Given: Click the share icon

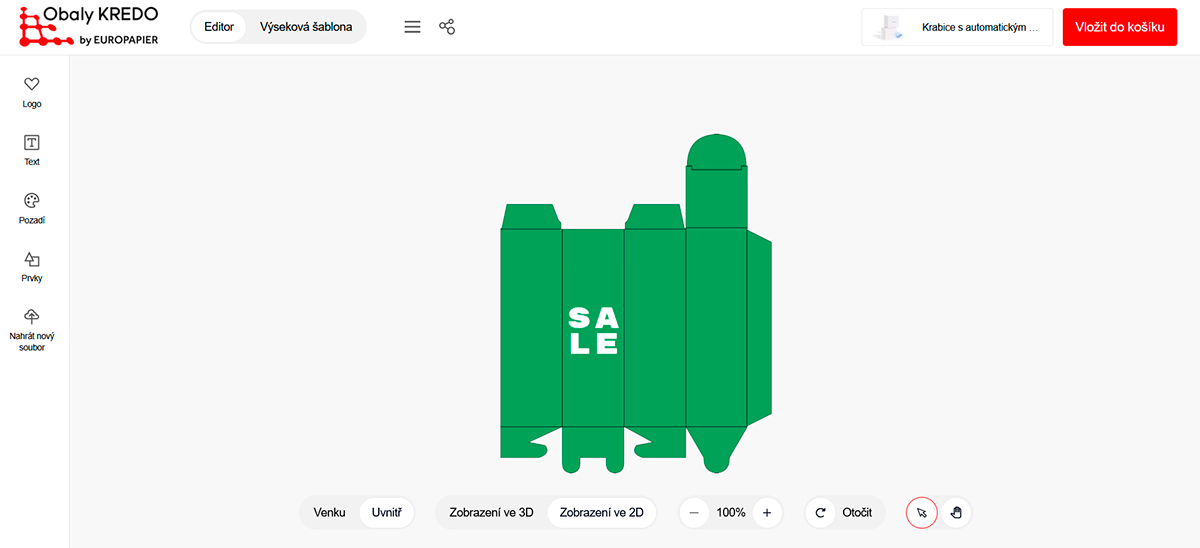Looking at the screenshot, I should pyautogui.click(x=447, y=27).
